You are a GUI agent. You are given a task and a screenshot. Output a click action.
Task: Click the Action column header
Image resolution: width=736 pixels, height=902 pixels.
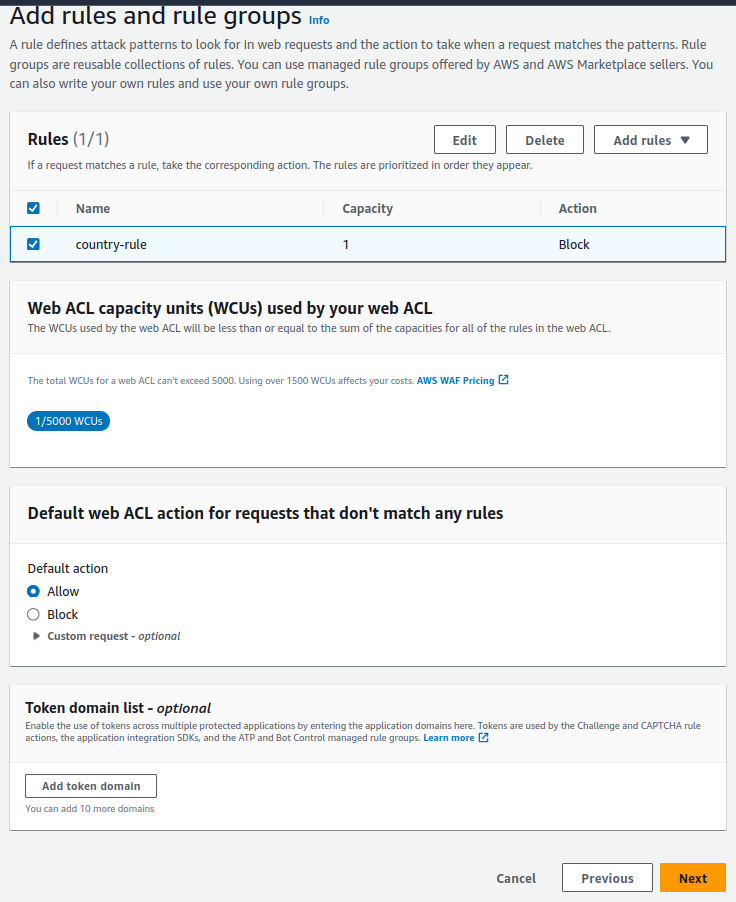pyautogui.click(x=577, y=208)
